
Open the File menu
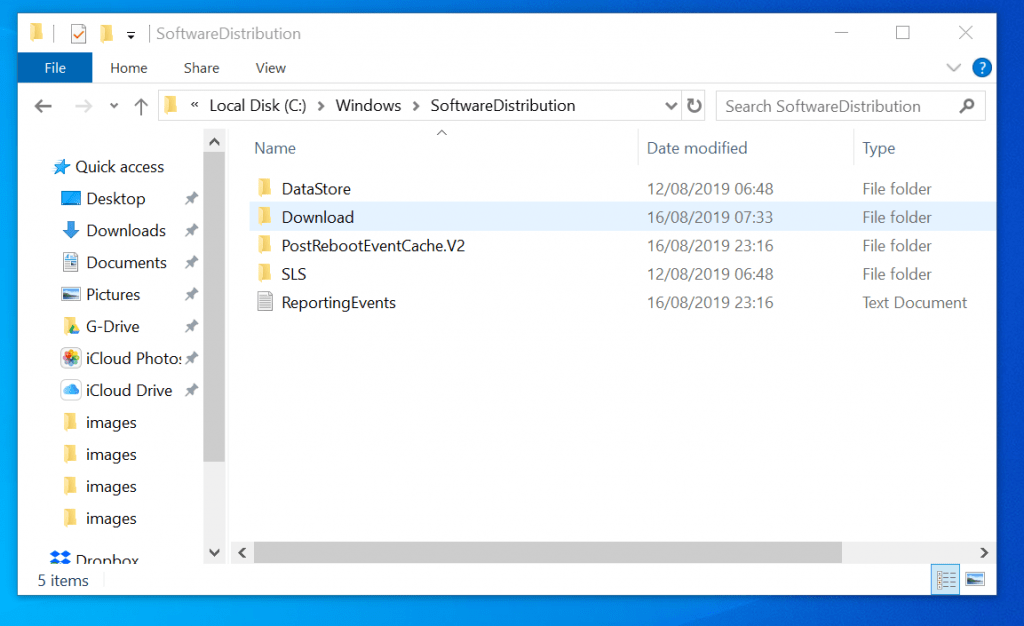[x=55, y=67]
